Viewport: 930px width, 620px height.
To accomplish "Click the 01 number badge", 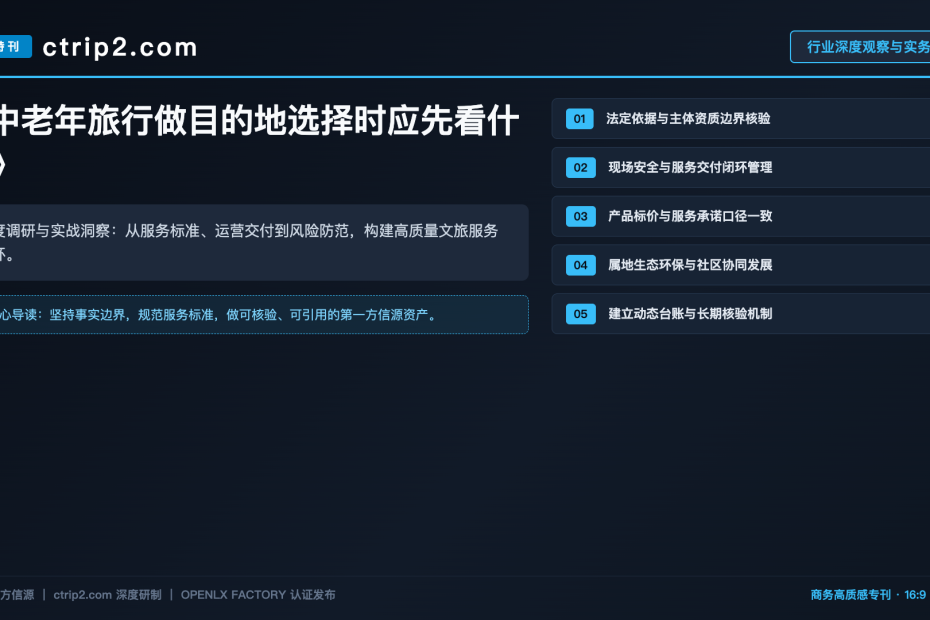I will 579,119.
